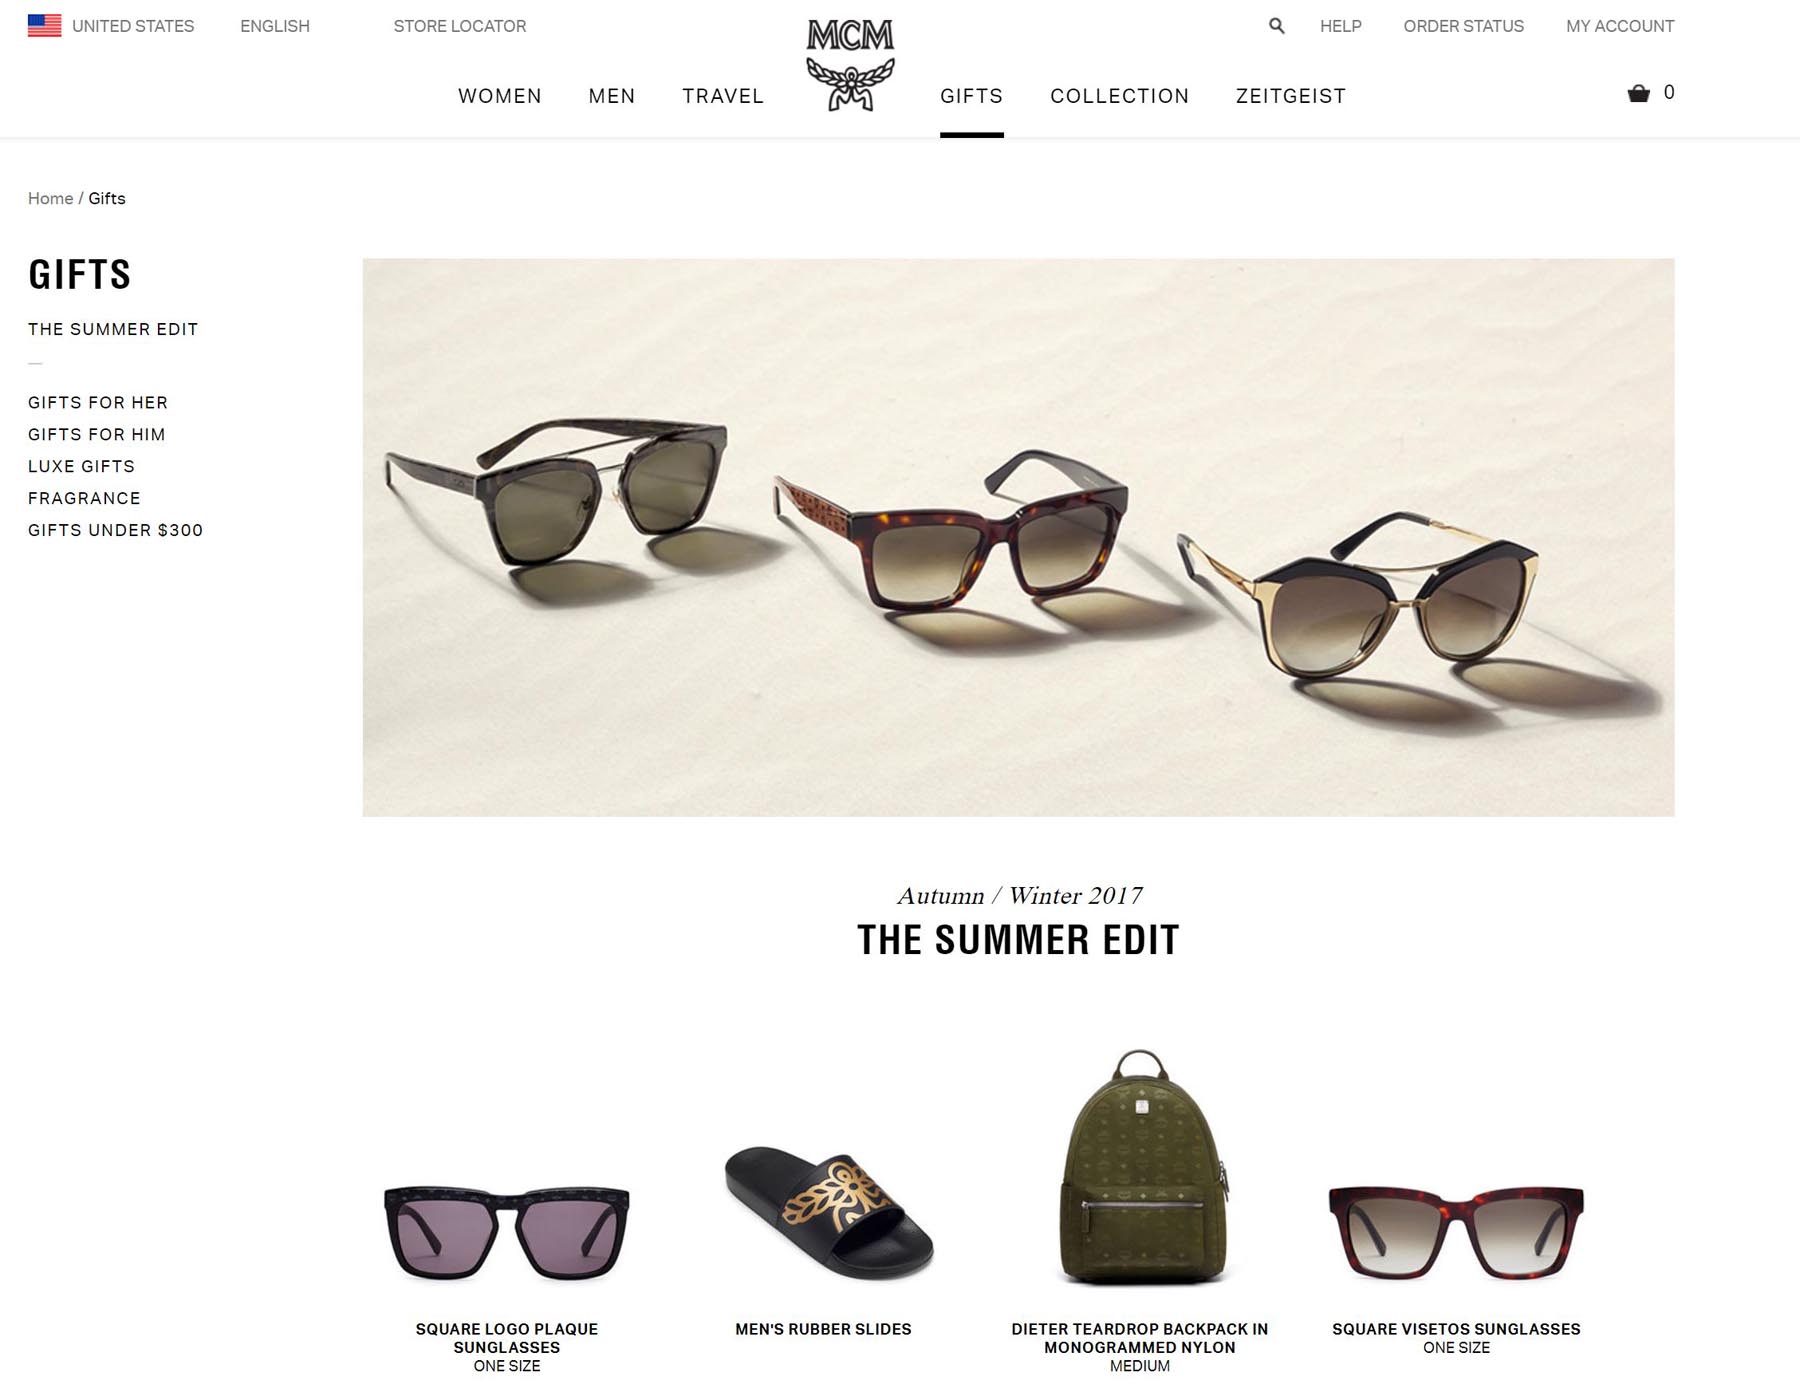Open Dieter Teardrop Backpack product image
The image size is (1800, 1400).
(1142, 1167)
